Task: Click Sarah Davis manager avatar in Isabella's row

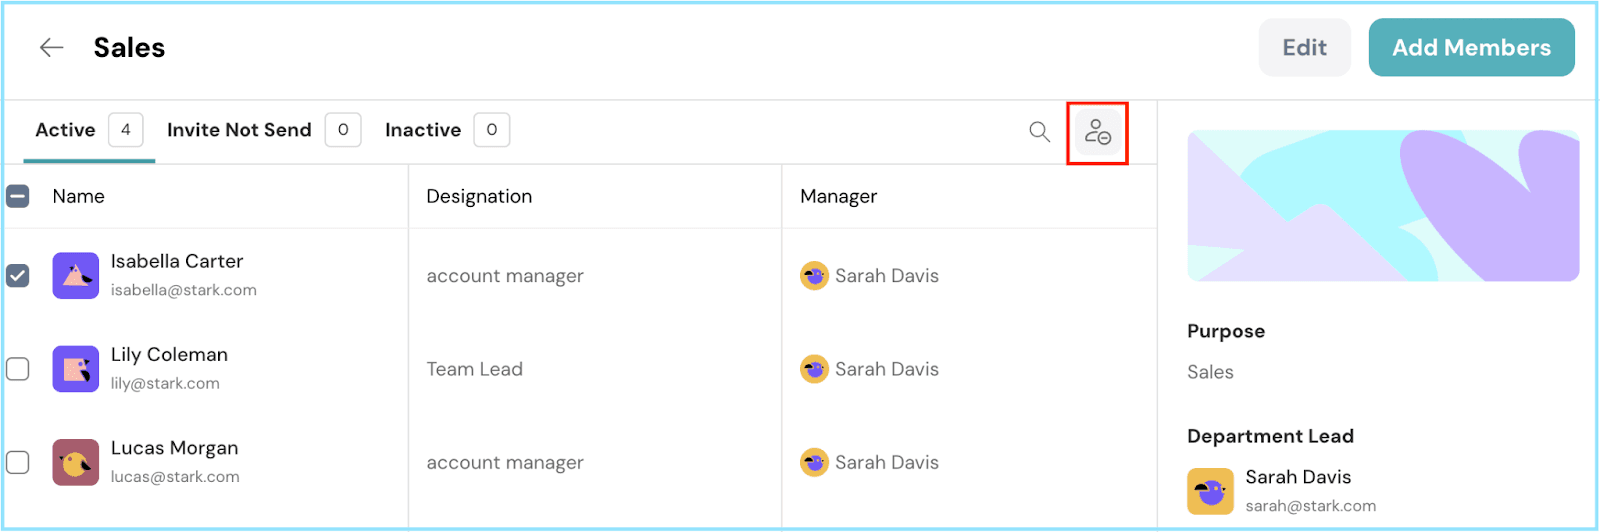Action: point(814,276)
